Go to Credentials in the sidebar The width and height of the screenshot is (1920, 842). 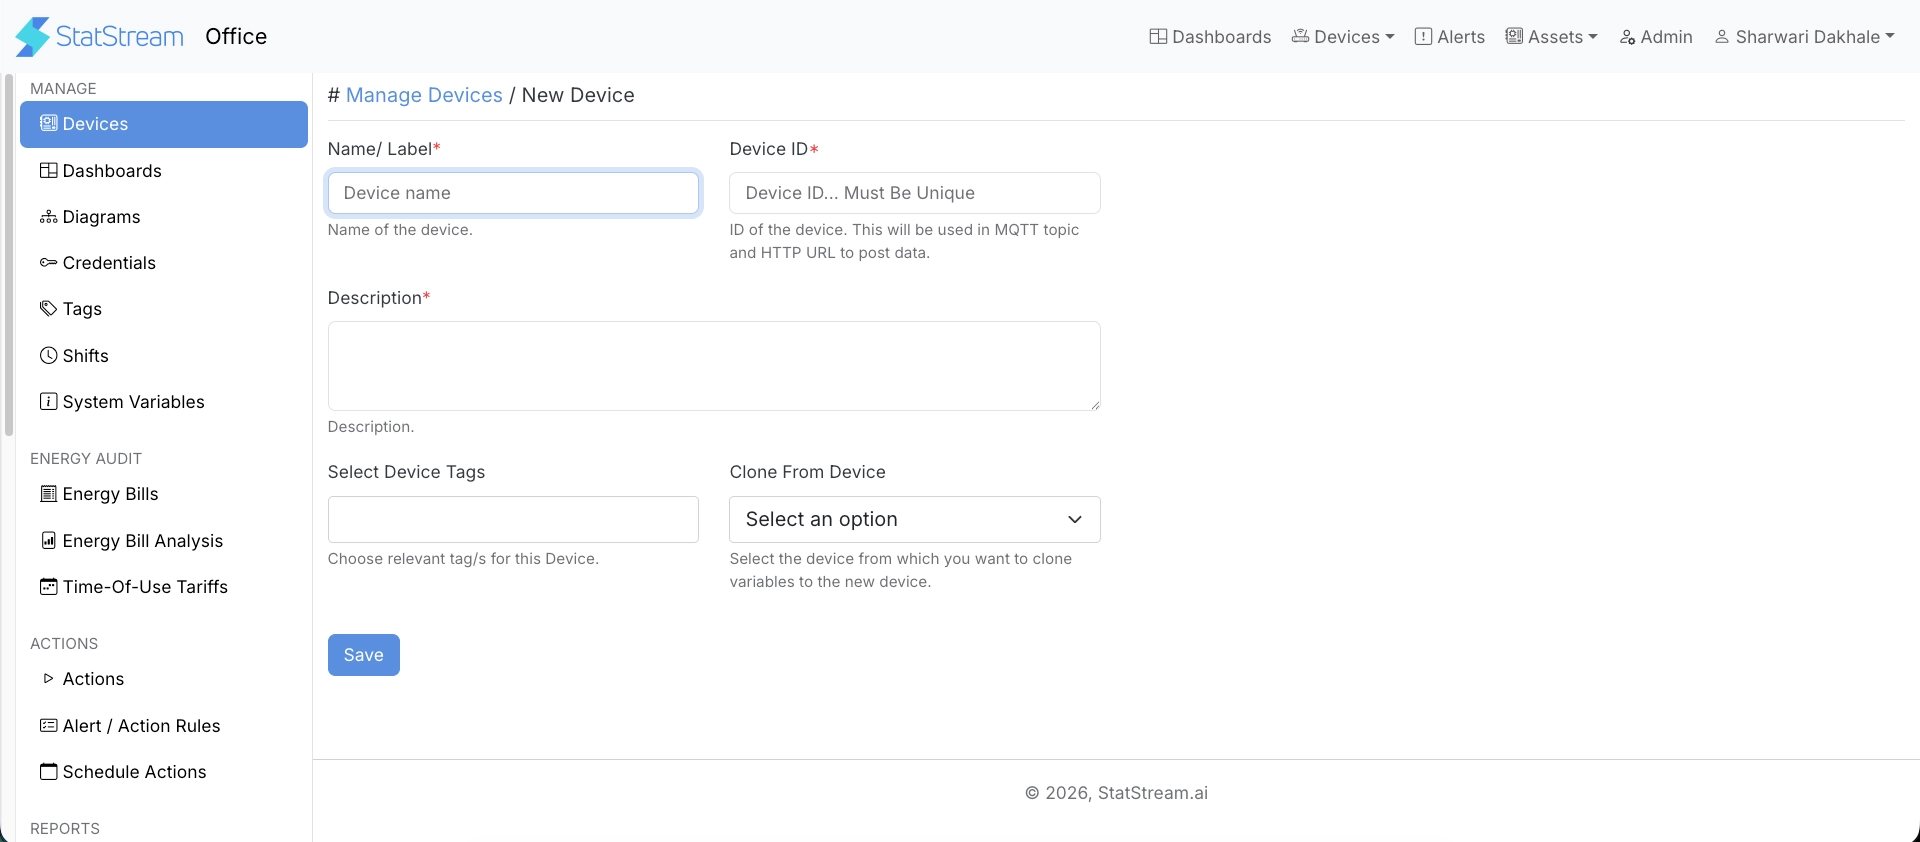(164, 263)
